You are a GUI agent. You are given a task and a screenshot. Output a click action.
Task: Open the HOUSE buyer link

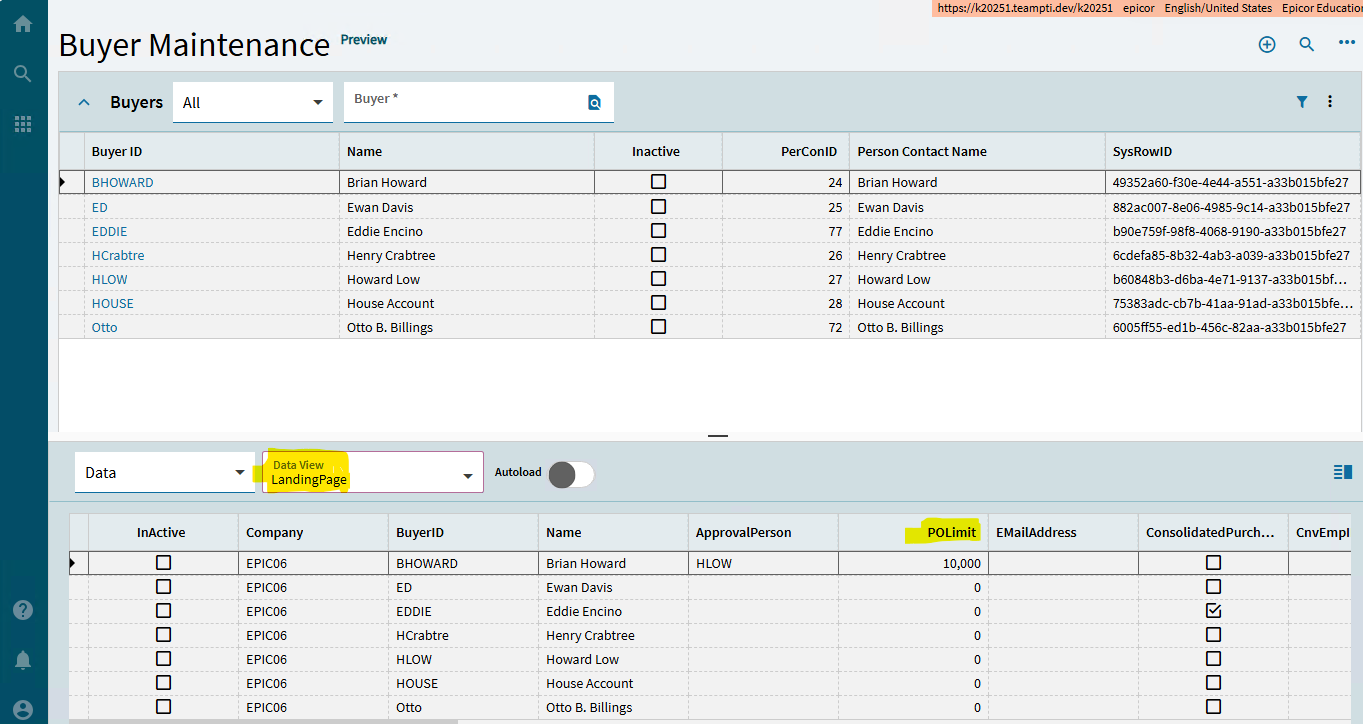coord(113,303)
